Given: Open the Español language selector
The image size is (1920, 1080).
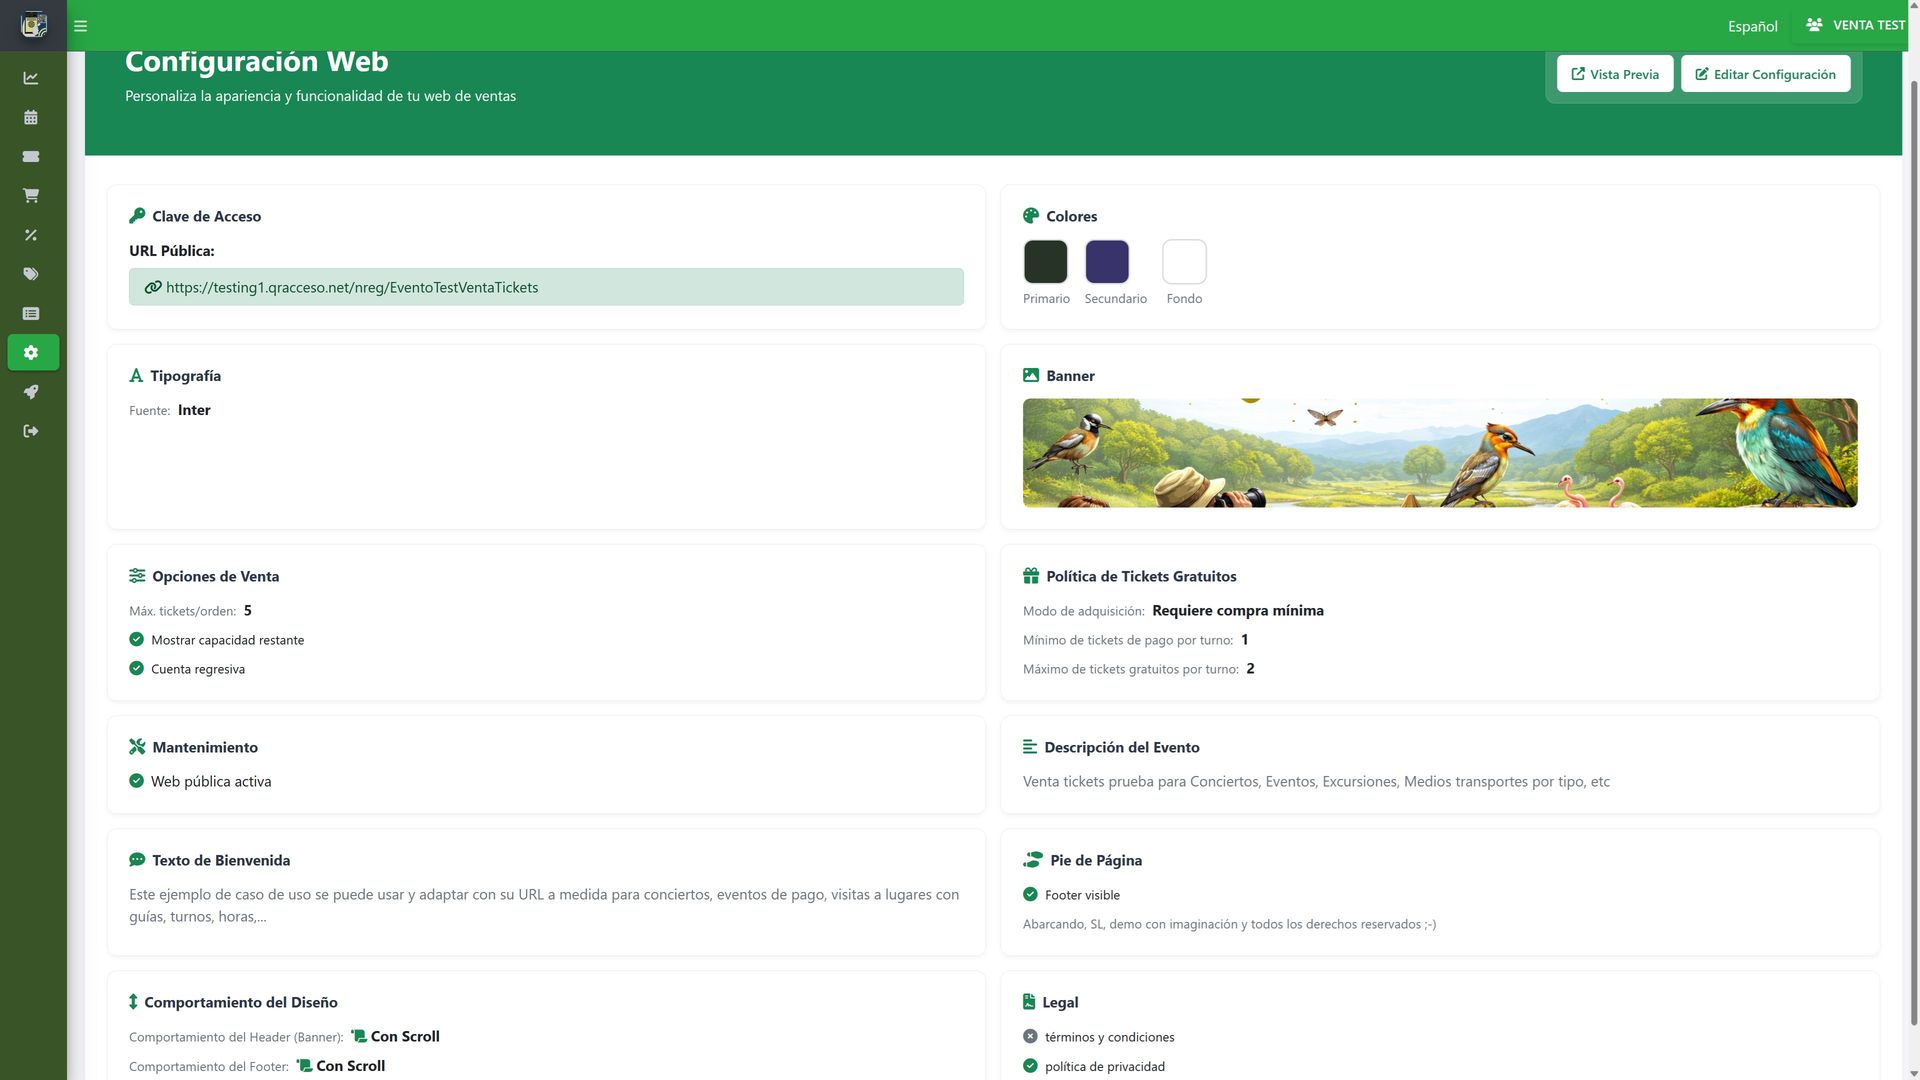Looking at the screenshot, I should [x=1752, y=26].
